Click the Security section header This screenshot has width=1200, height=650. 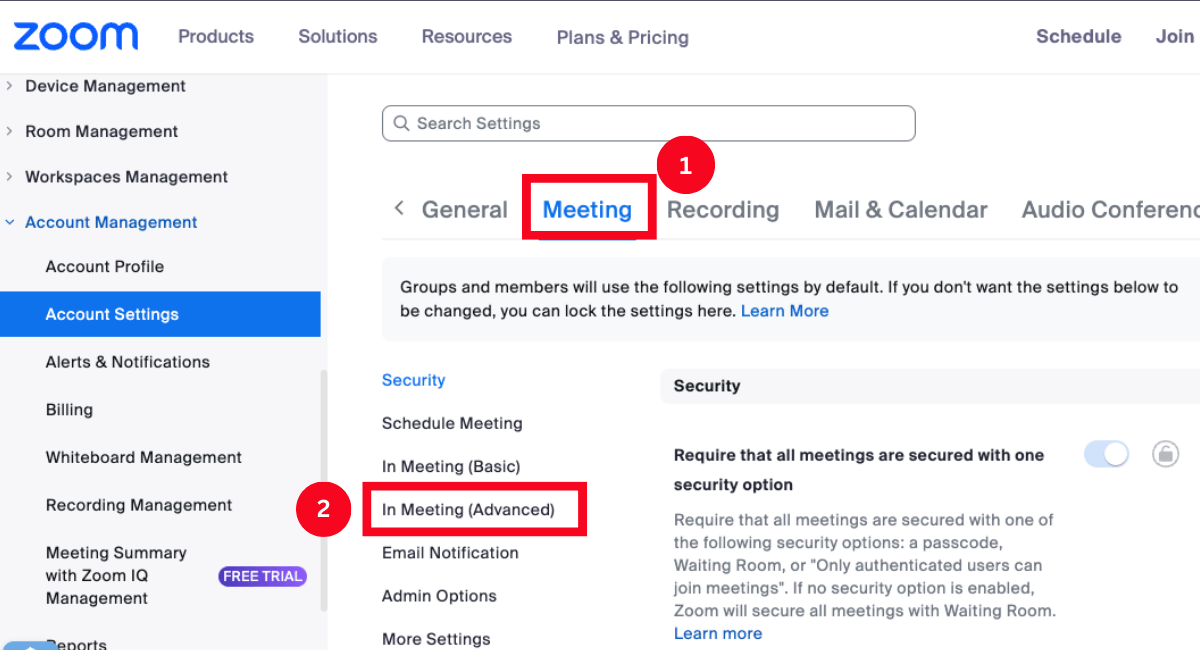coord(930,386)
